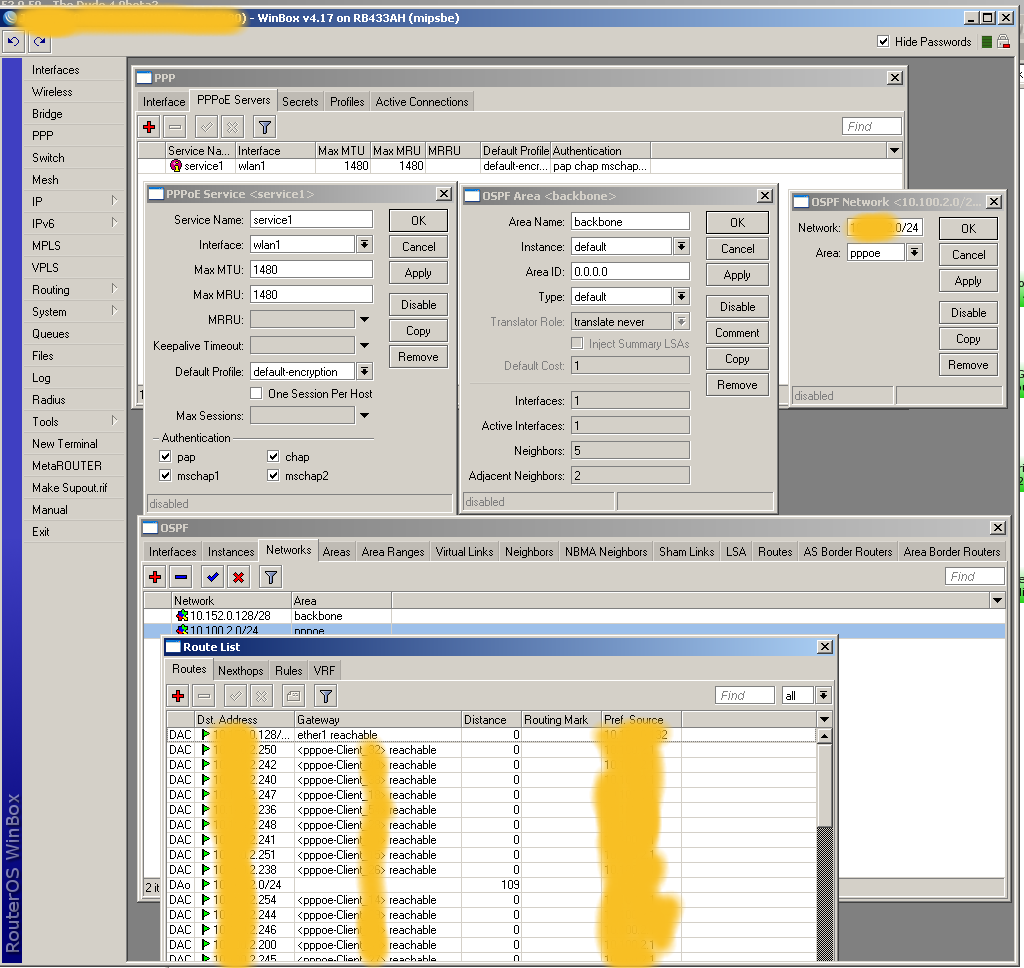Switch to Active Connections tab in PPP
Viewport: 1024px width, 968px height.
[x=421, y=102]
